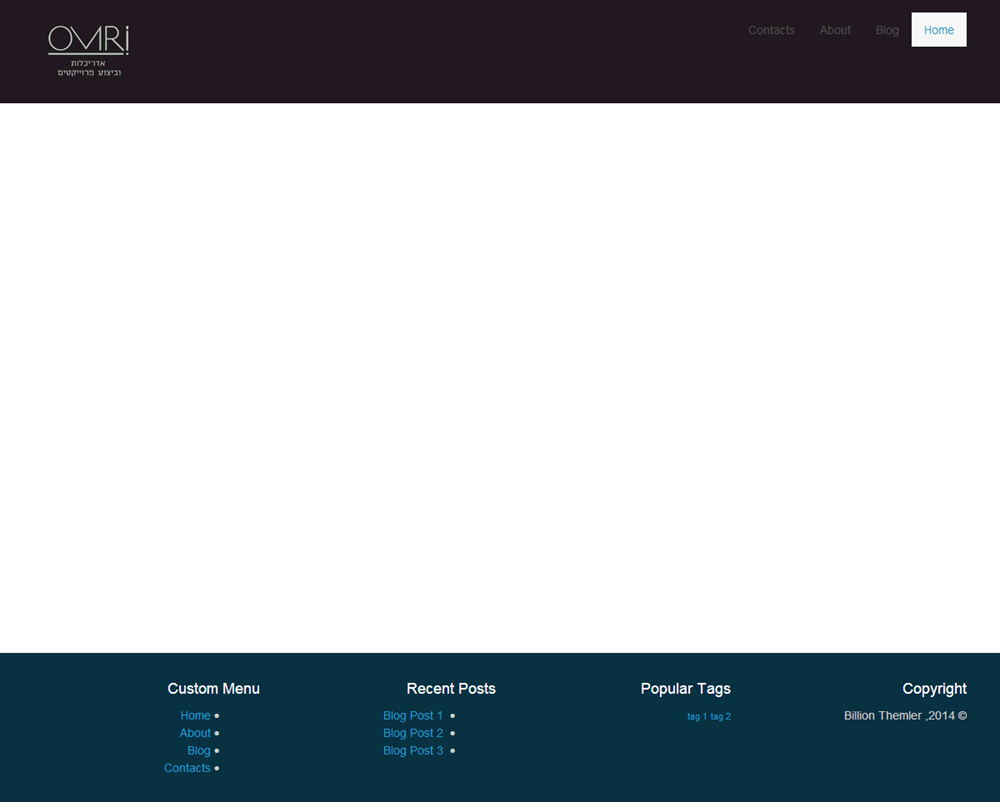Click the Popular Tags footer heading

(x=686, y=689)
